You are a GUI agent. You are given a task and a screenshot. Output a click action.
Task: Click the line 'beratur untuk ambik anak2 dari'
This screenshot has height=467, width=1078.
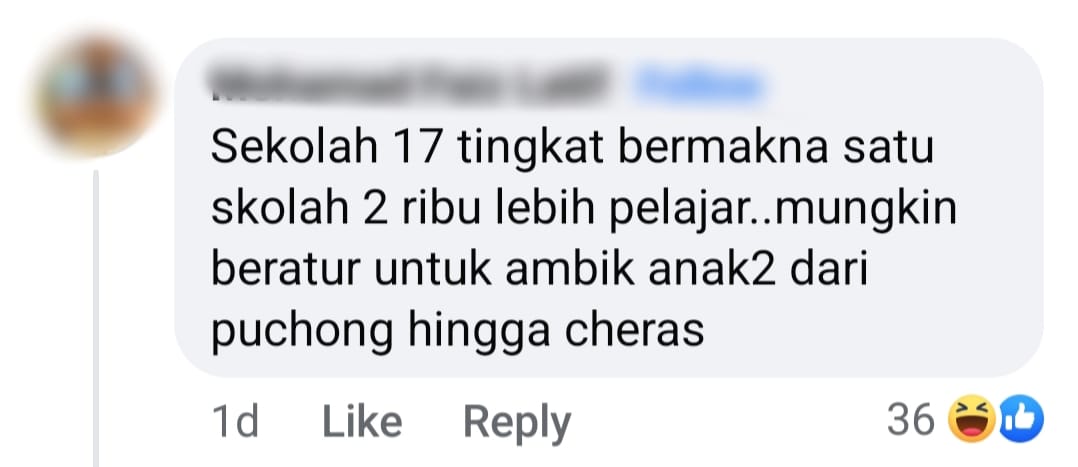pyautogui.click(x=539, y=269)
